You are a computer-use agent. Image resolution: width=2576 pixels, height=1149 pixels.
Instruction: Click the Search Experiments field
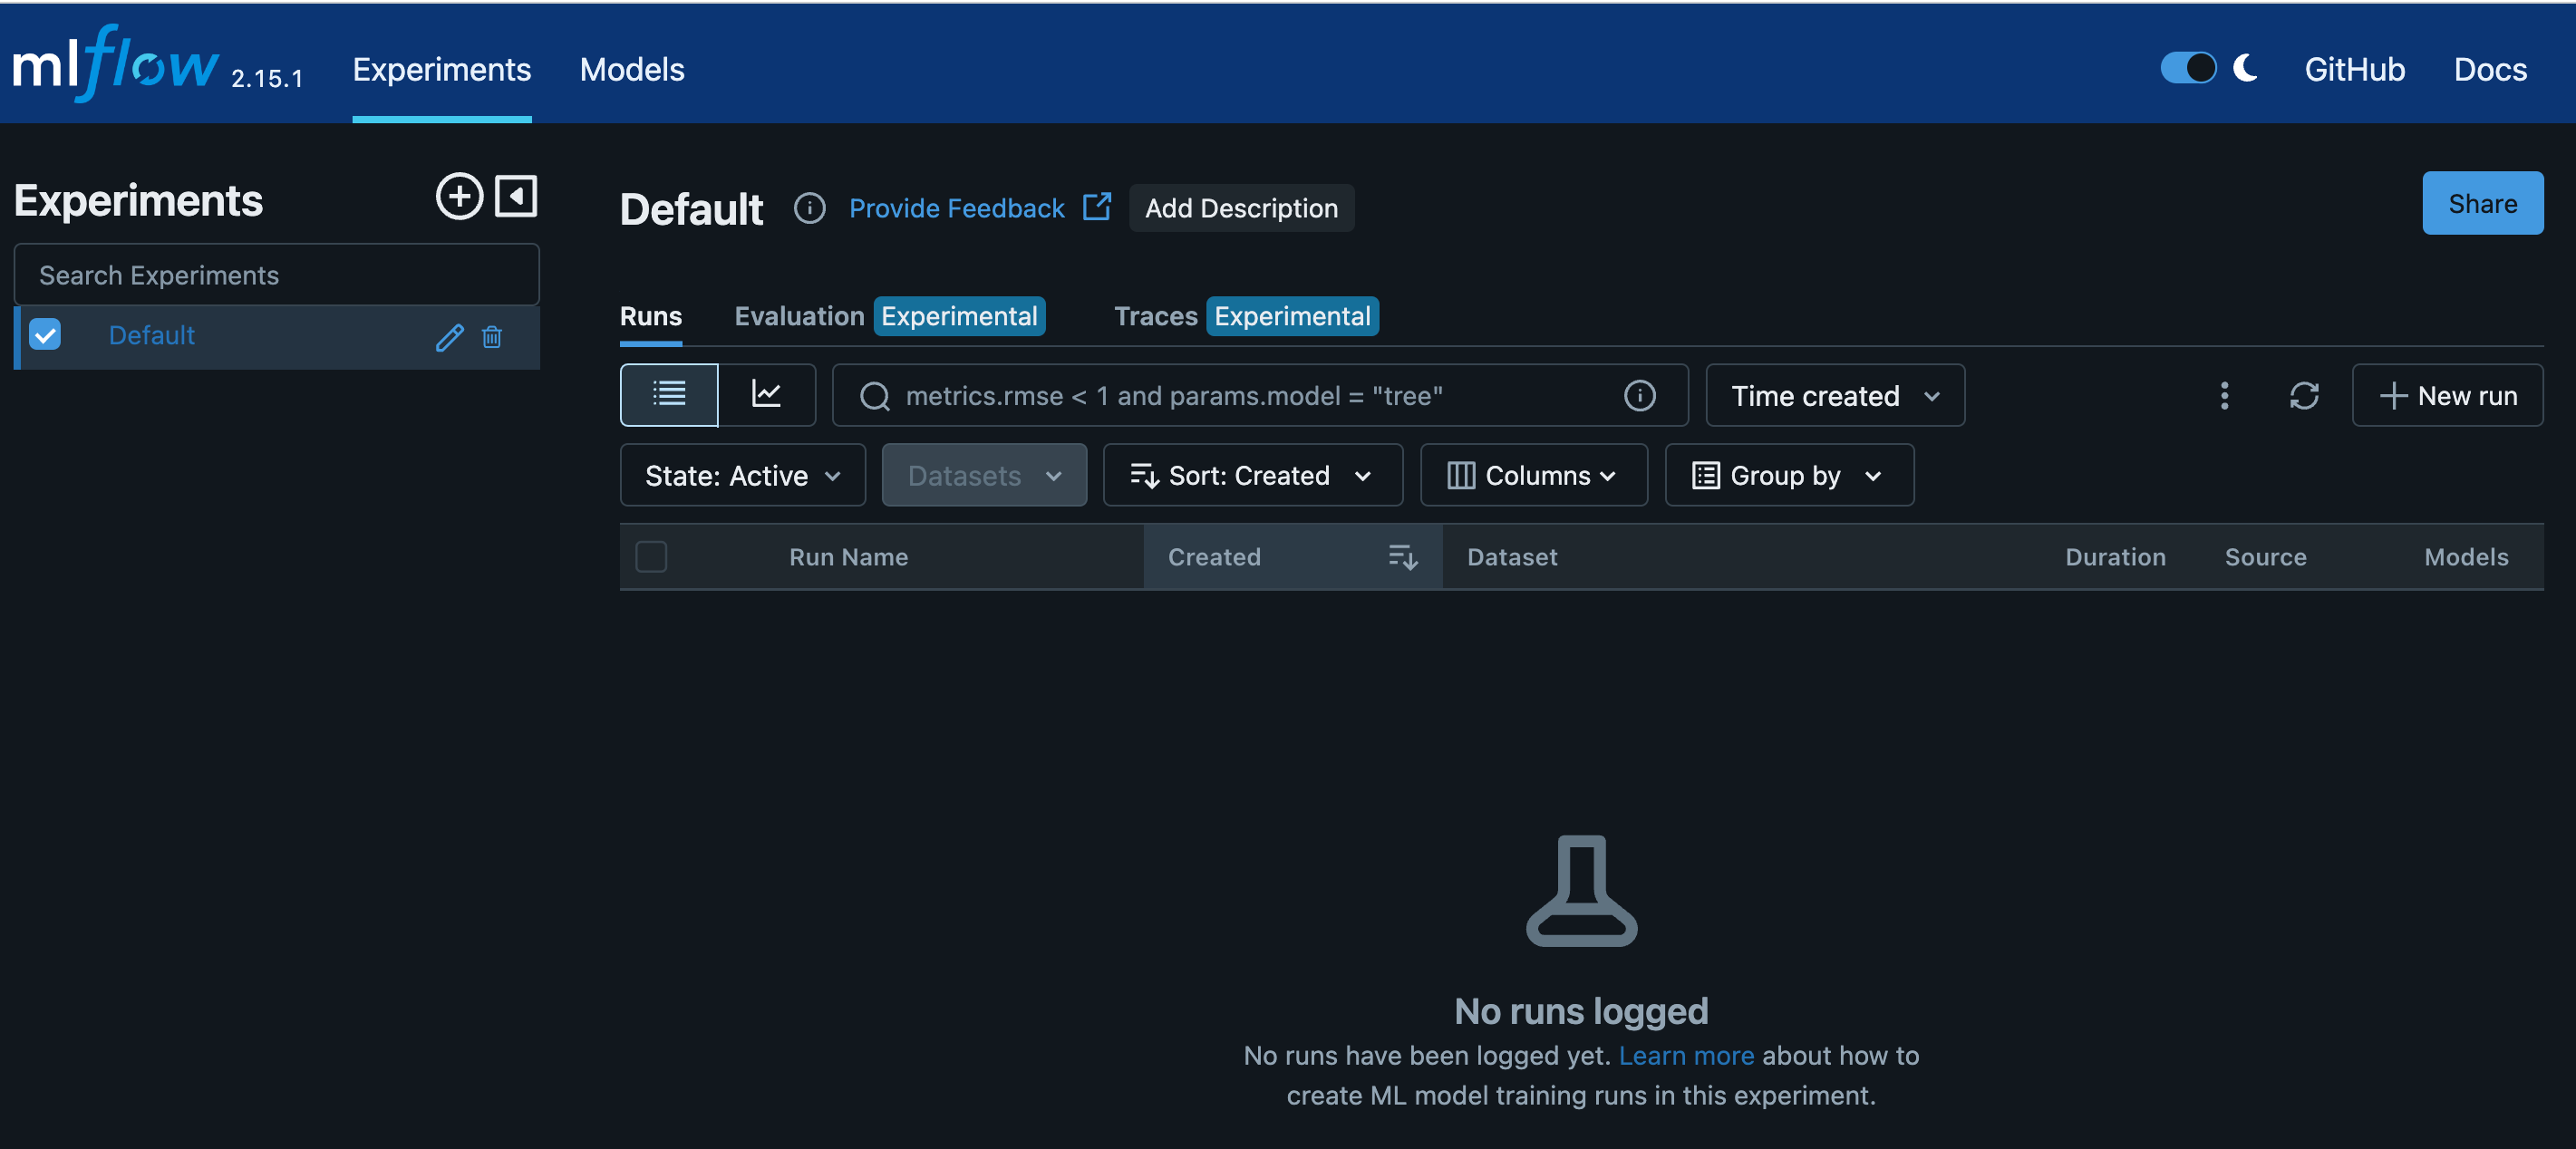click(x=277, y=275)
